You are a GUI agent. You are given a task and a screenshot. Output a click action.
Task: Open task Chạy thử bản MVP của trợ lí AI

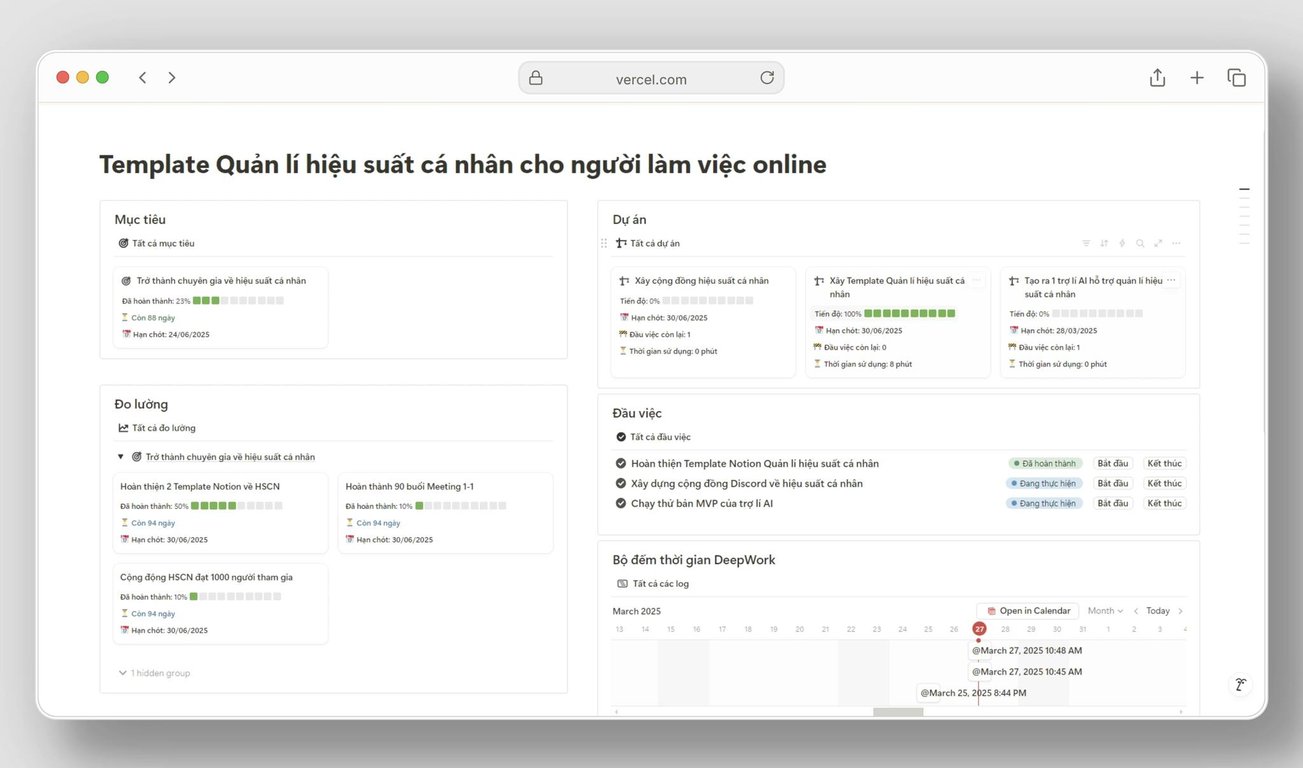click(x=702, y=503)
